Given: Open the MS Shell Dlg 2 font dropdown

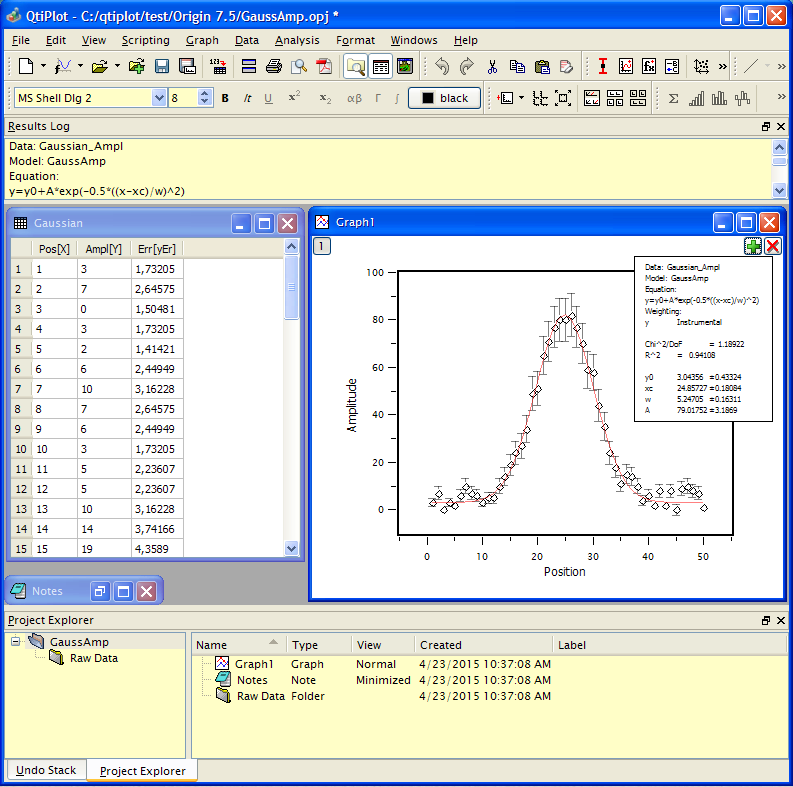Looking at the screenshot, I should click(x=159, y=98).
